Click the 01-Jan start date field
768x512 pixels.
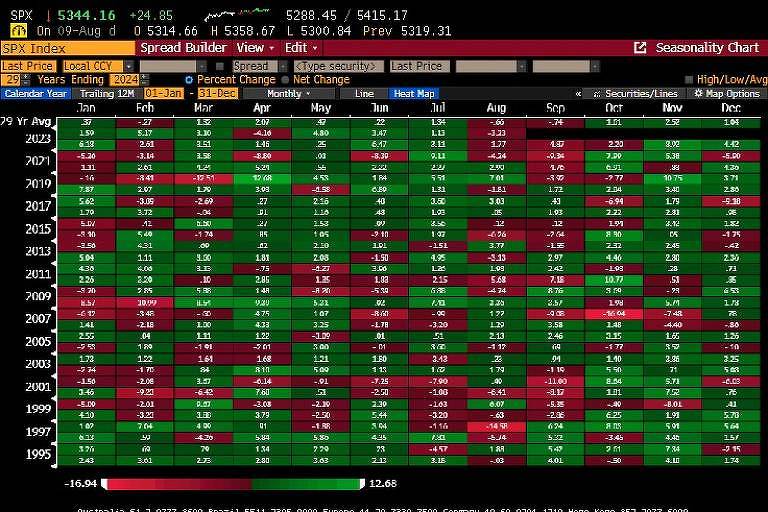click(x=164, y=93)
